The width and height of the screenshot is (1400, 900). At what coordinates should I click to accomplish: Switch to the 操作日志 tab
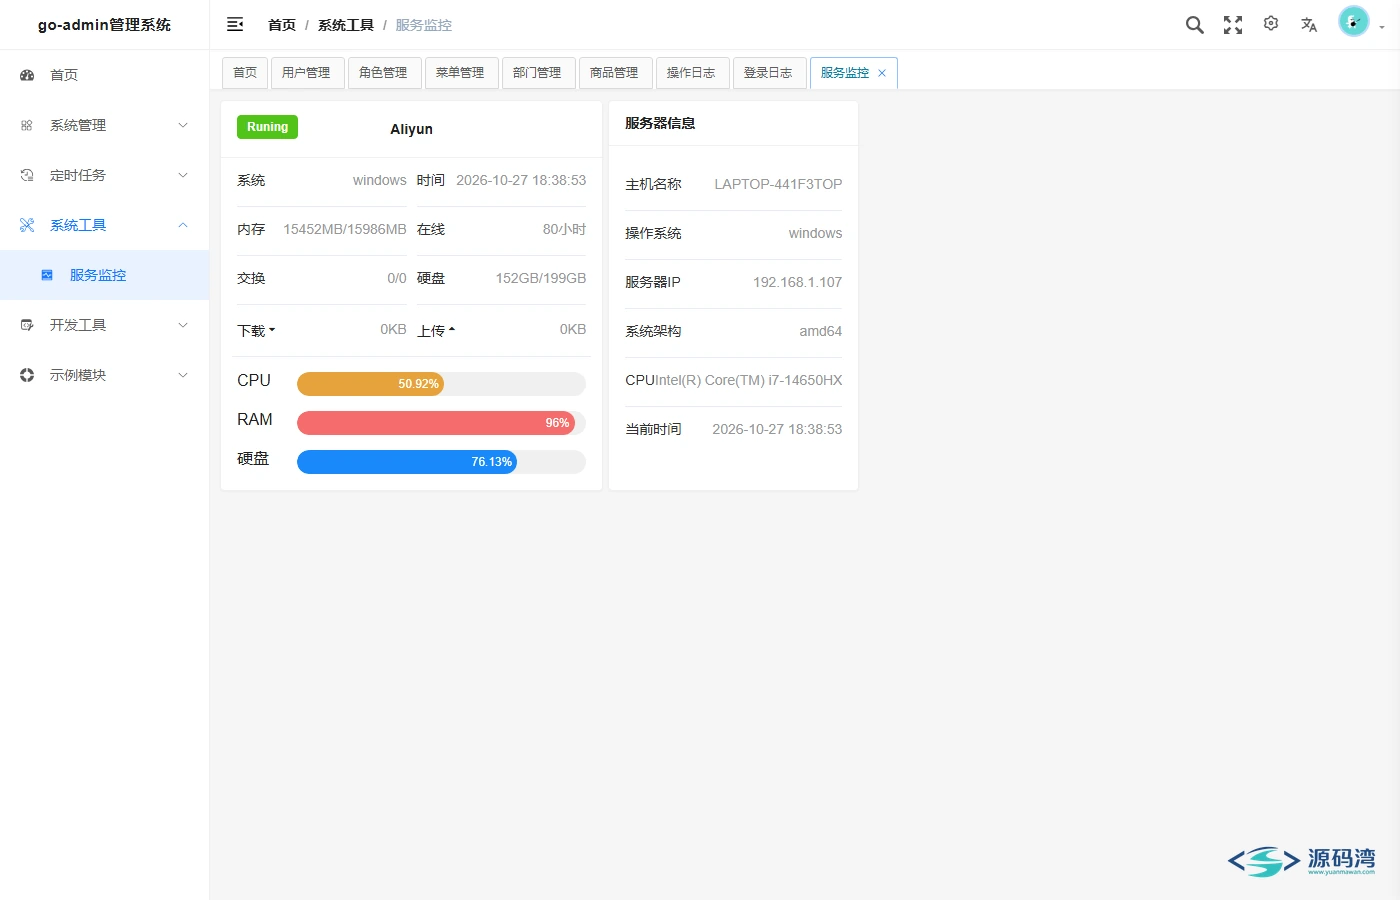691,73
